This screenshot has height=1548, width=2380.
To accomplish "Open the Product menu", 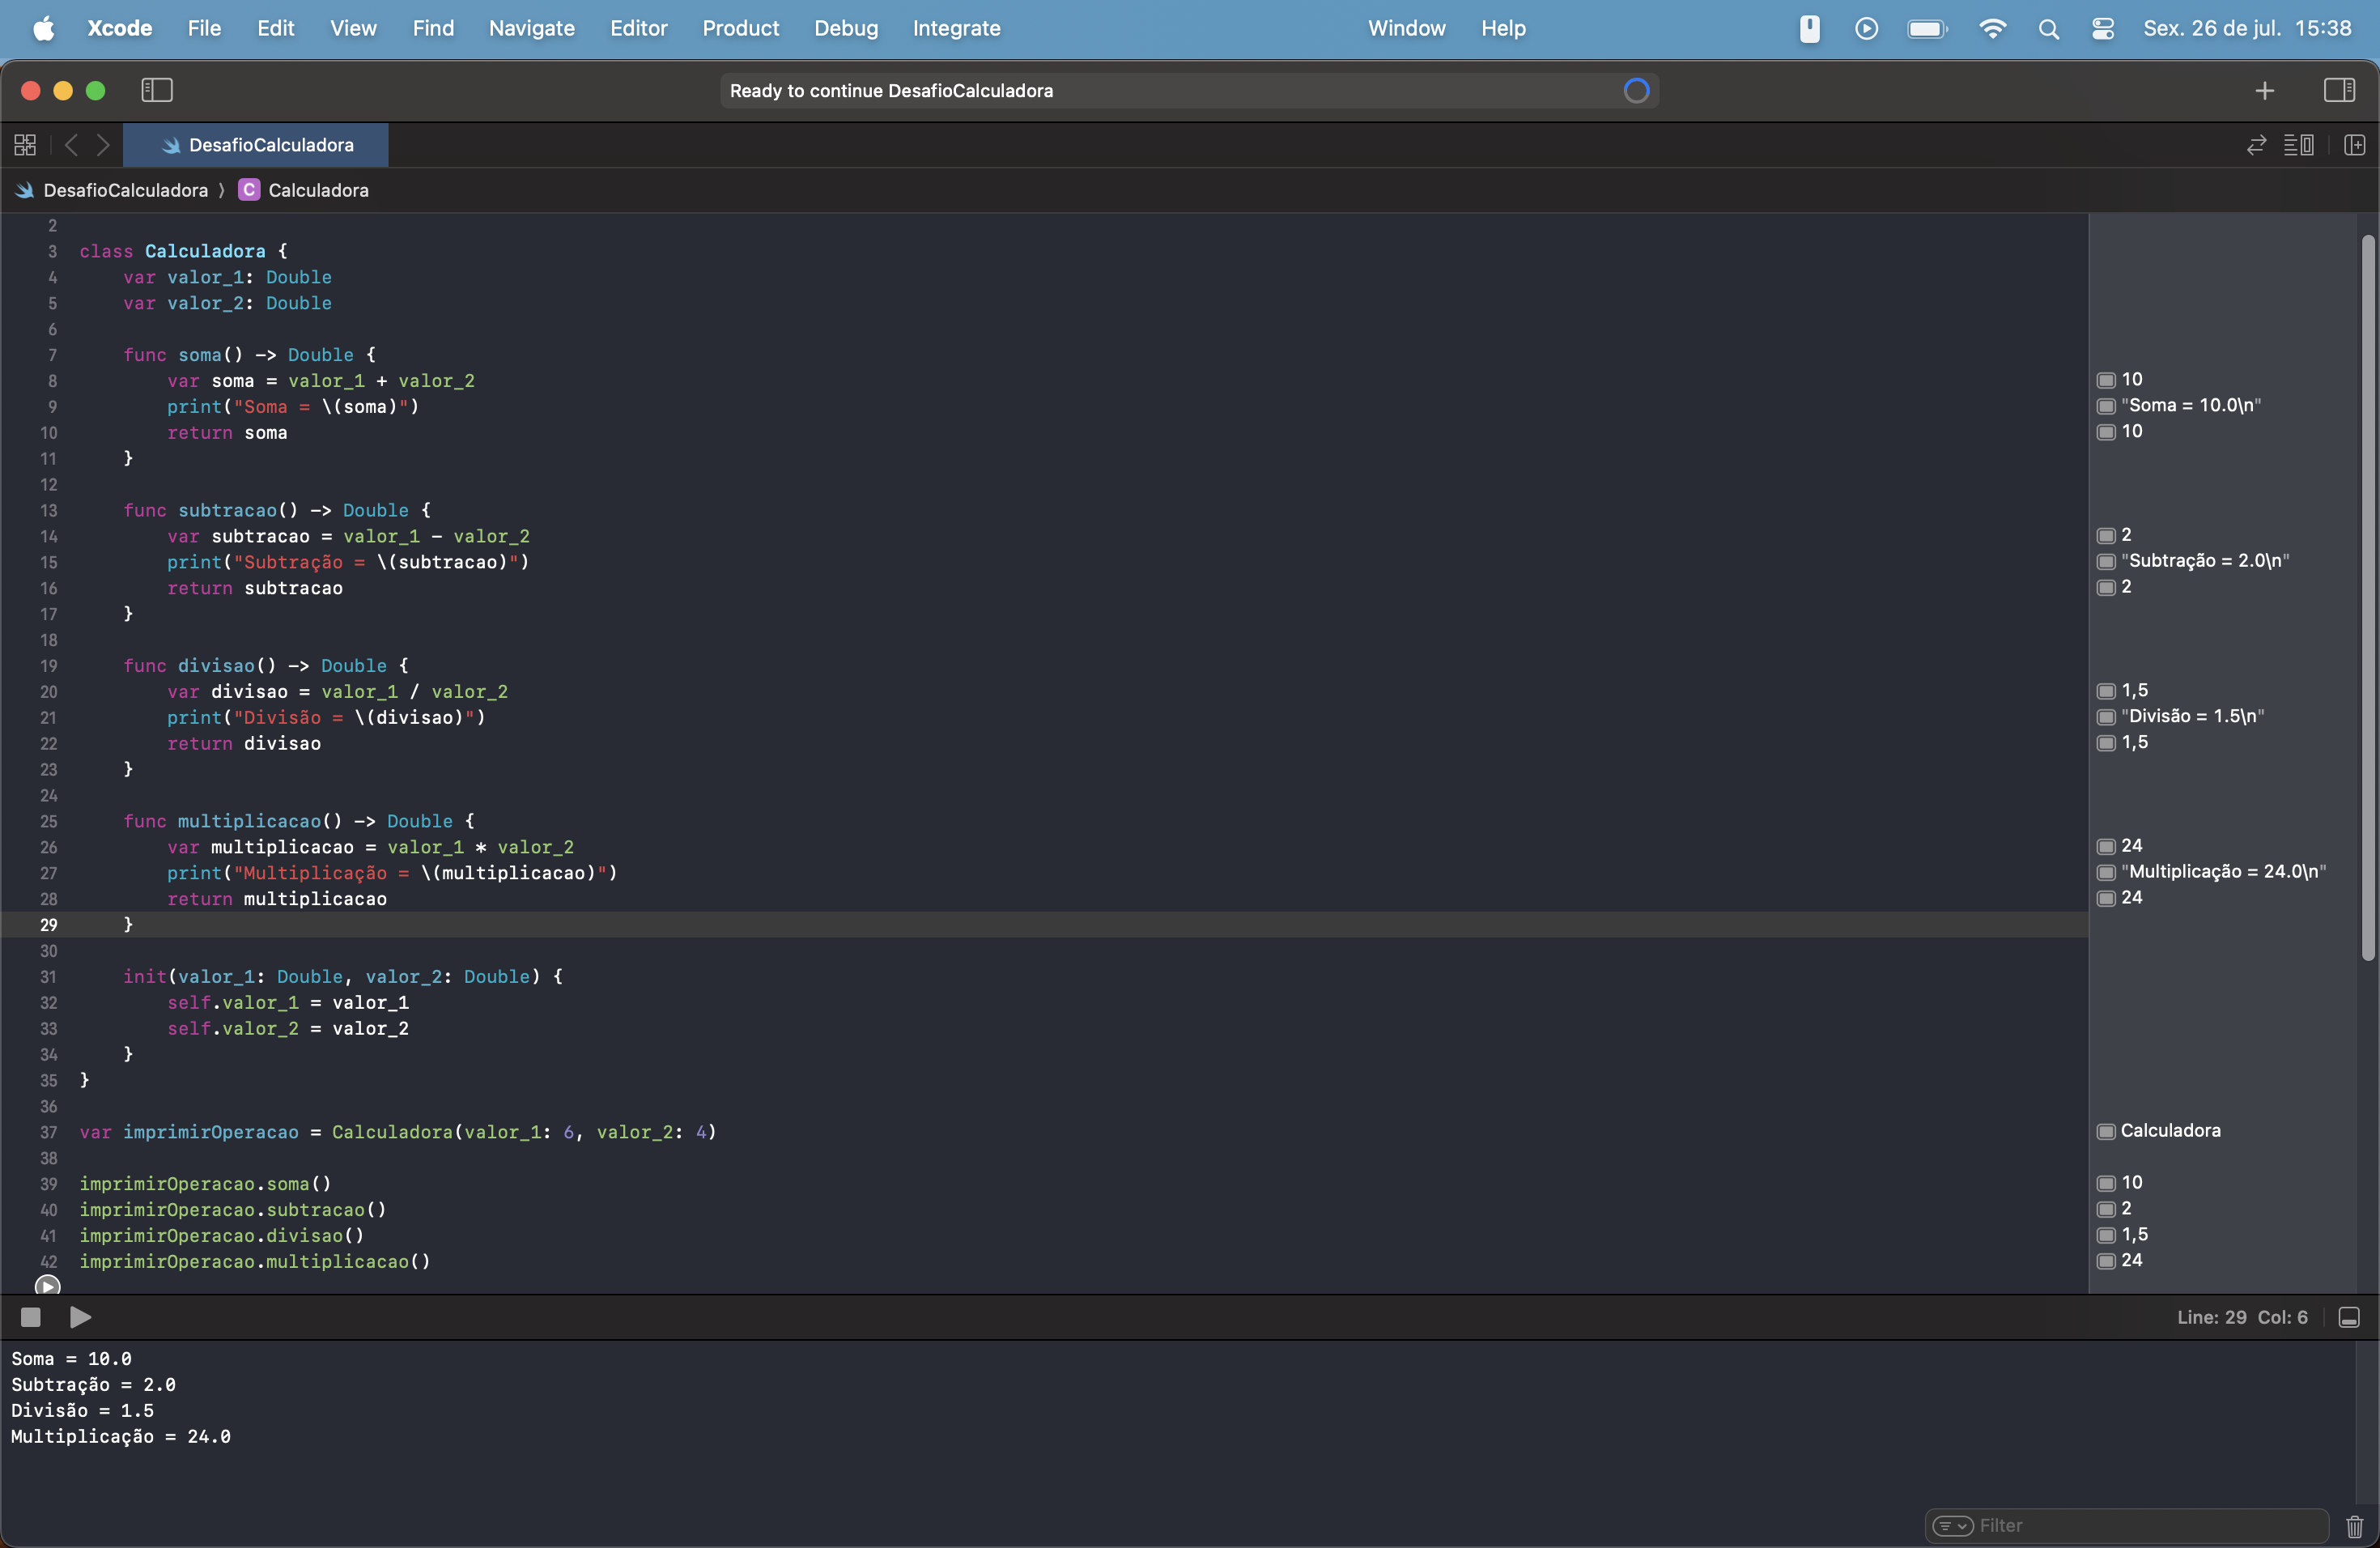I will pos(740,28).
